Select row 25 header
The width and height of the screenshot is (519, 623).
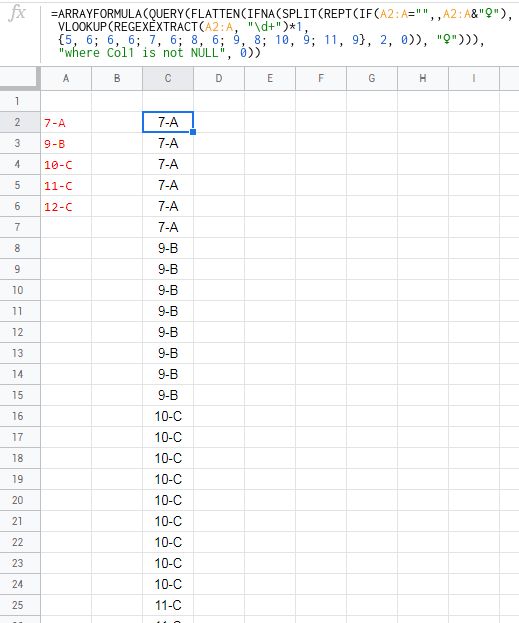20,605
